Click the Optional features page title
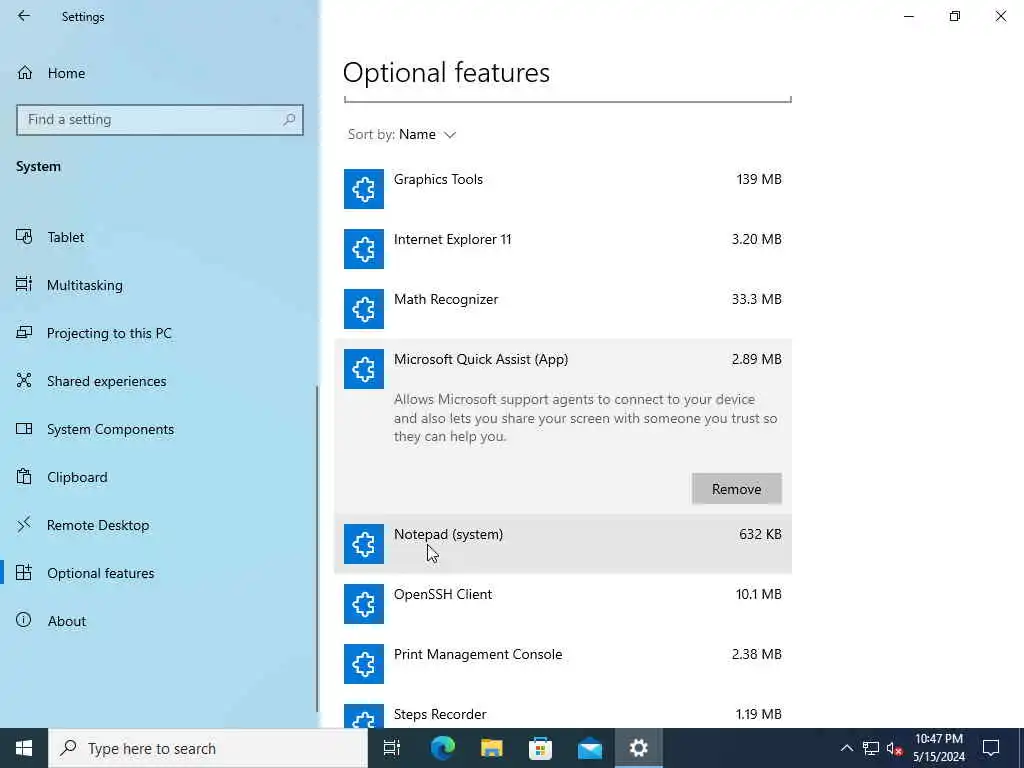1024x768 pixels. pos(446,72)
